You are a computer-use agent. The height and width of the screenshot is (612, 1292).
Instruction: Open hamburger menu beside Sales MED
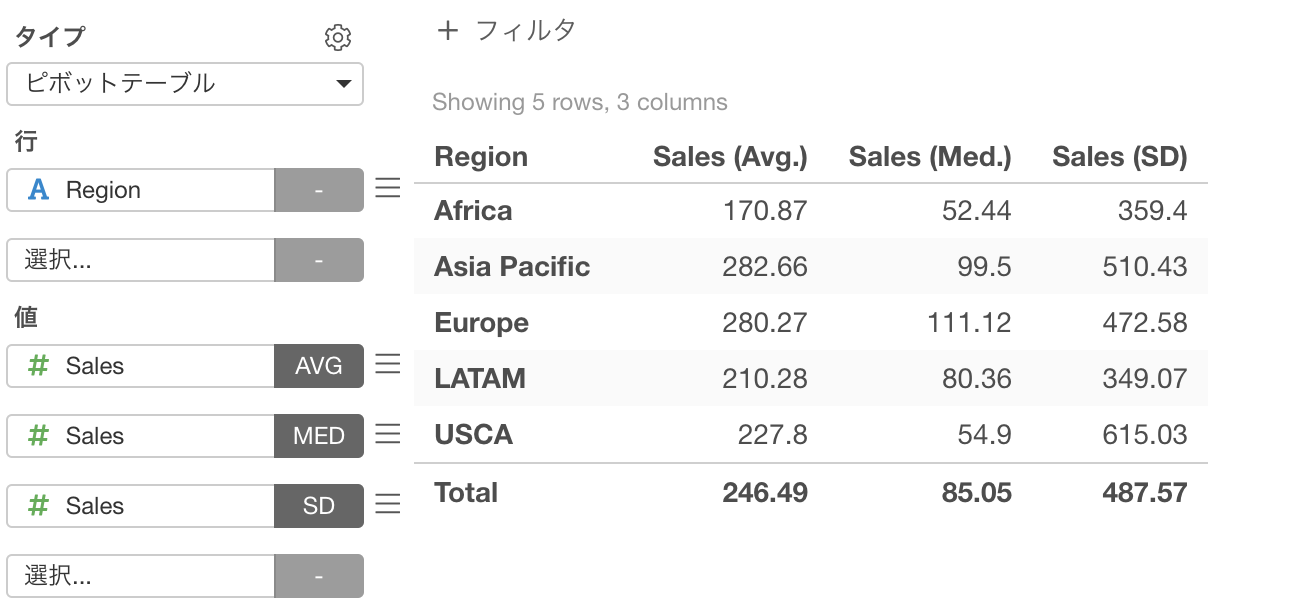[x=388, y=434]
